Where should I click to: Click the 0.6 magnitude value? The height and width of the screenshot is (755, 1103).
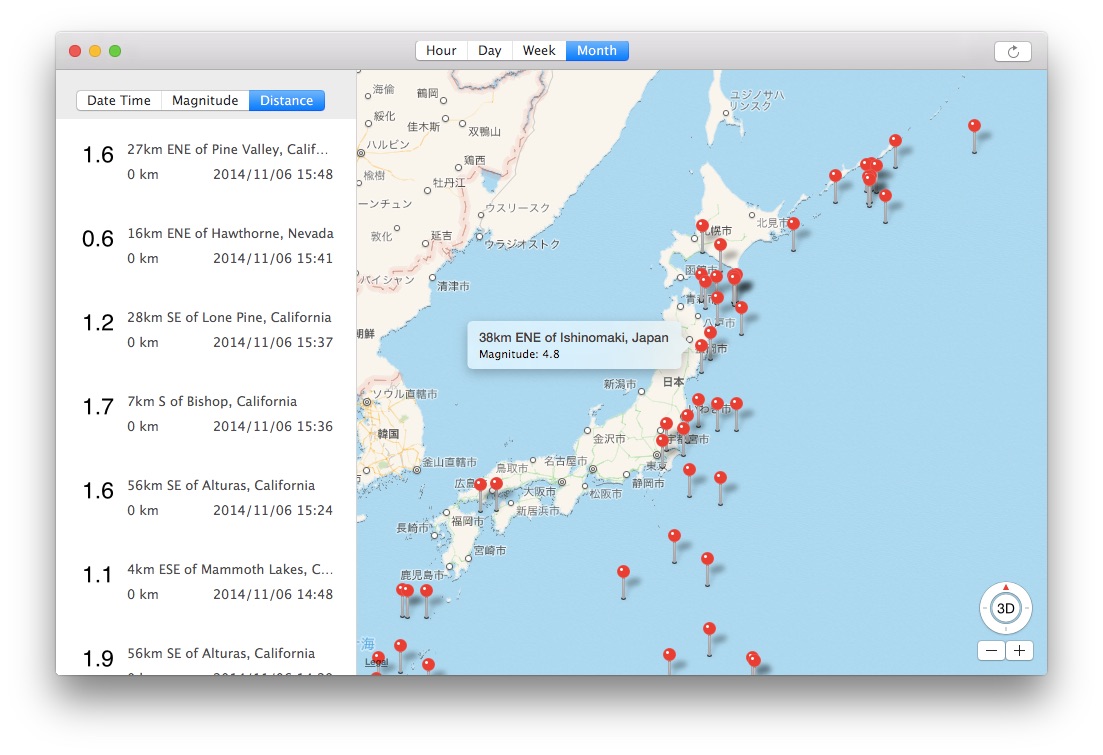click(98, 239)
